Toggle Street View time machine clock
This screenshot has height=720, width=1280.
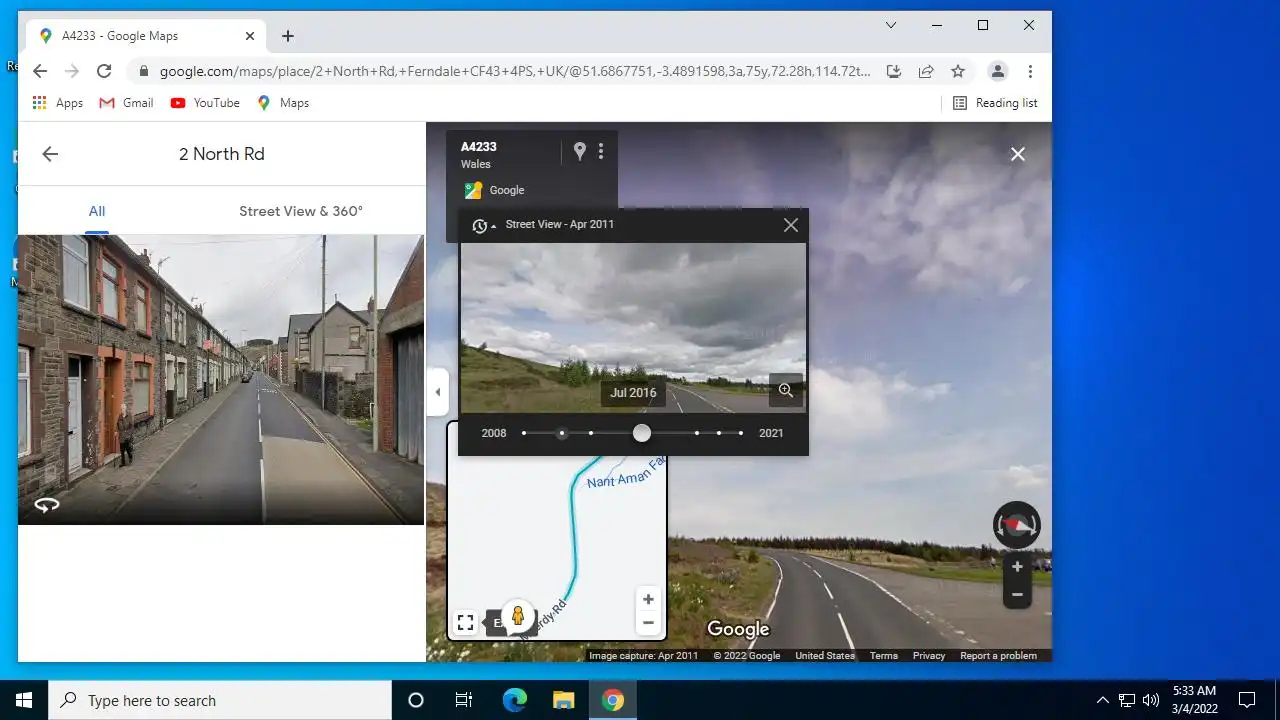(484, 226)
